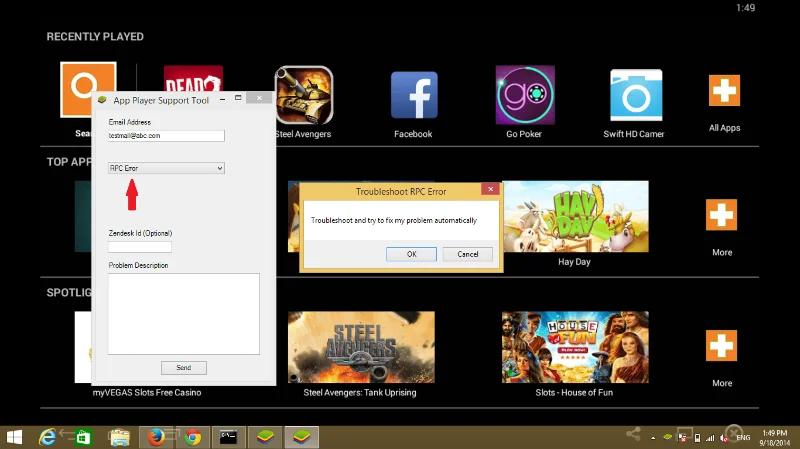Click myVEGAS Slots Free Casino label

(147, 392)
